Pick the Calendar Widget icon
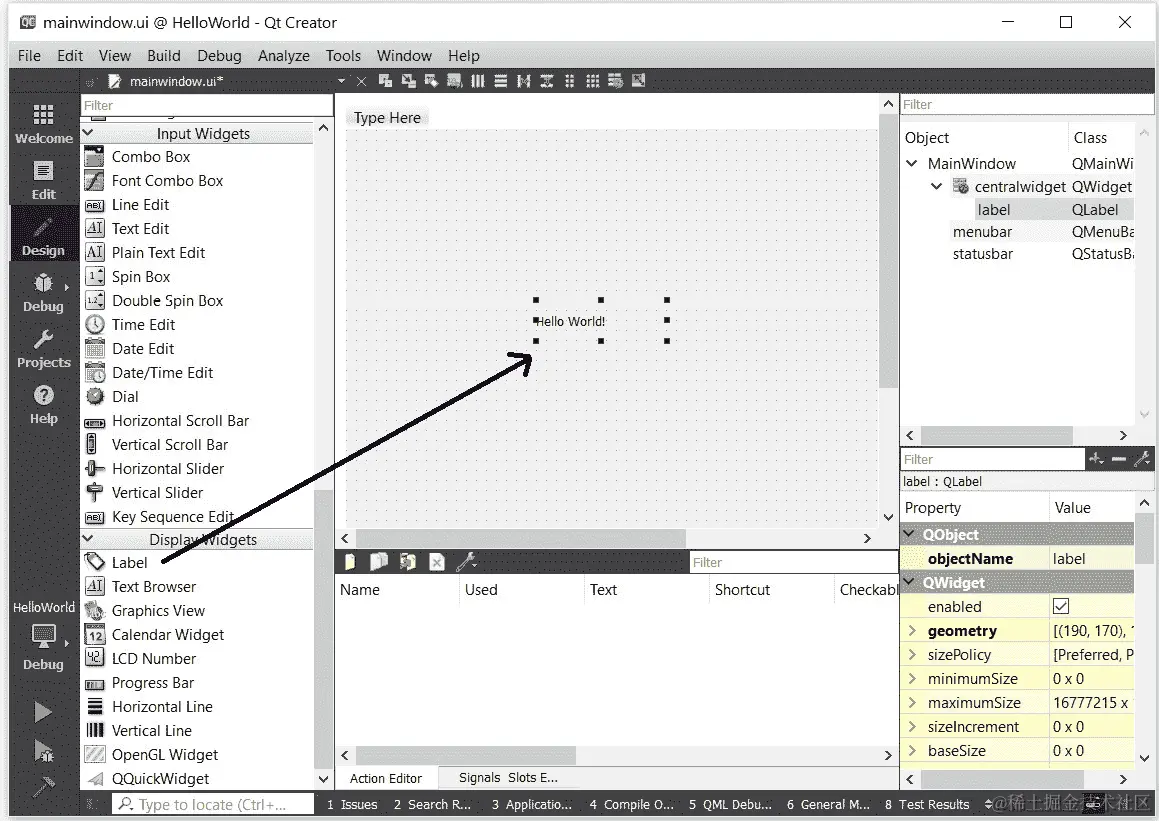Screen dimensions: 1159x821 tap(95, 635)
